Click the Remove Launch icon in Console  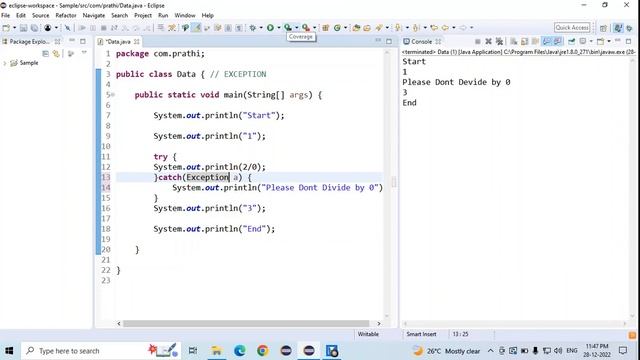[x=488, y=41]
